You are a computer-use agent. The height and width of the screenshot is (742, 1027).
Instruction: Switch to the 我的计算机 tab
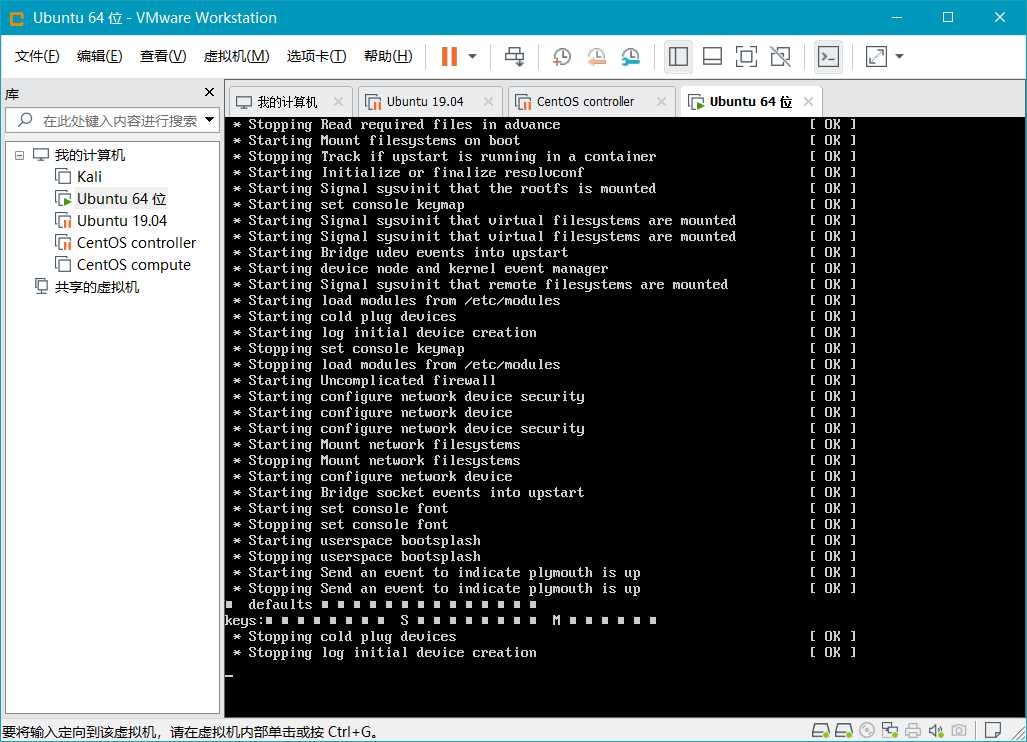pos(287,102)
